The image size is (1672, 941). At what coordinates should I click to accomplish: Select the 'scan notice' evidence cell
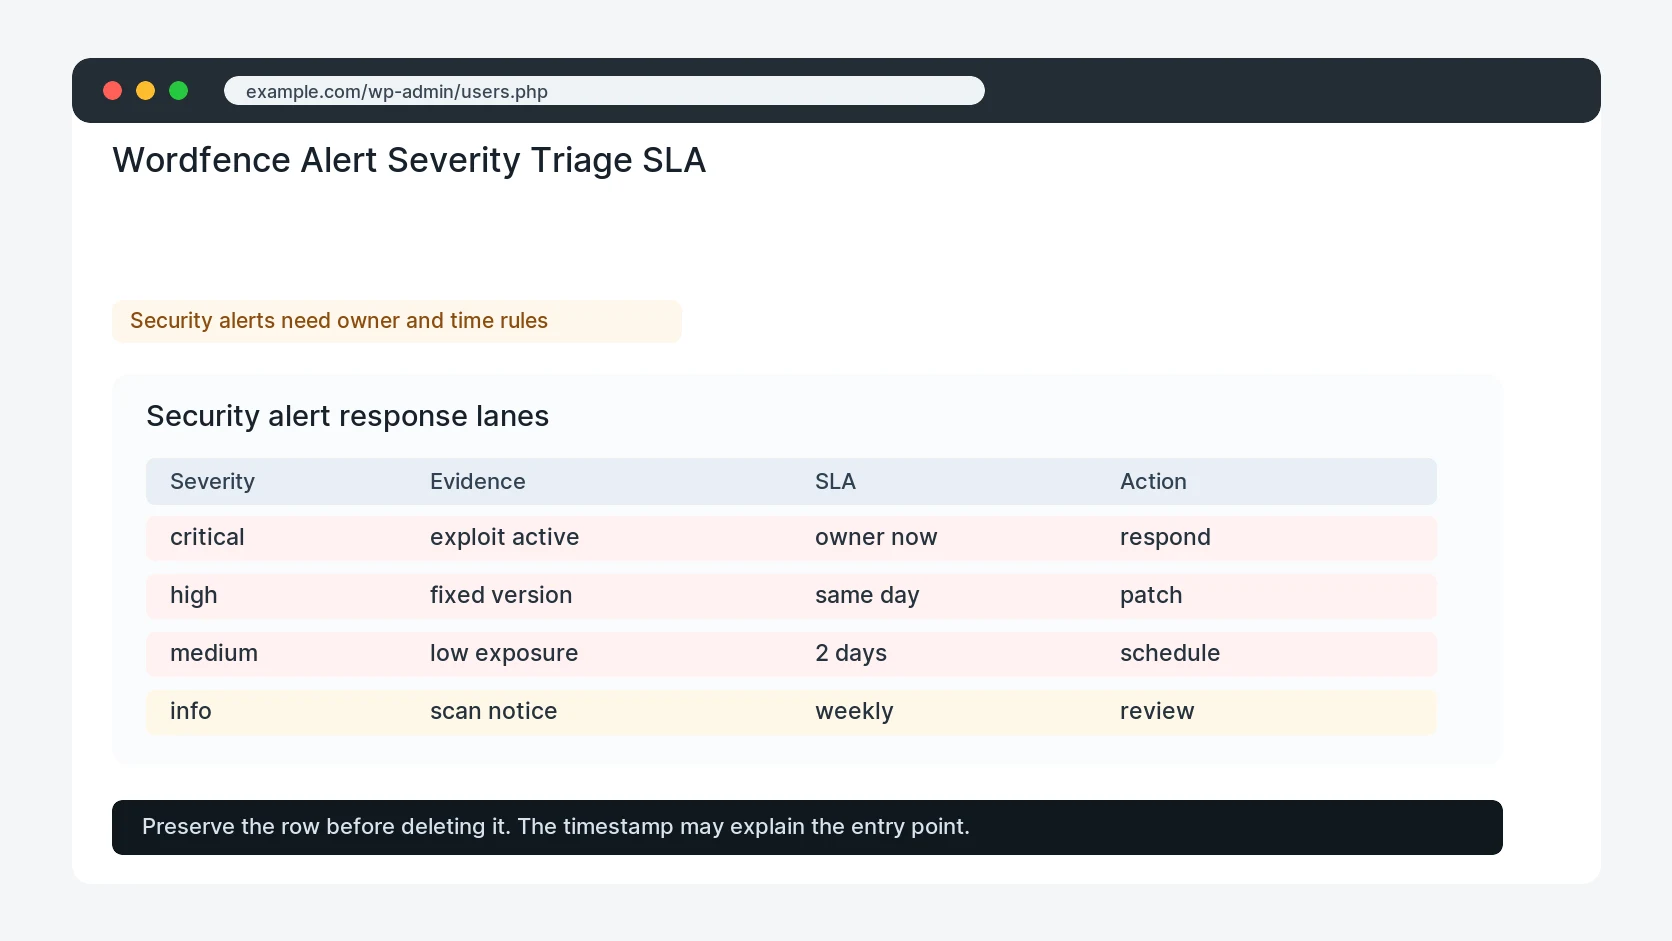click(493, 712)
